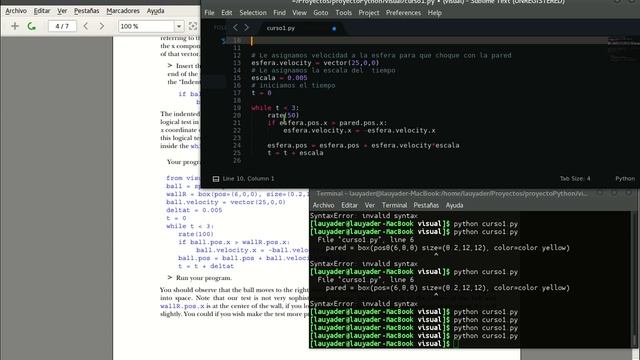This screenshot has width=640, height=360.
Task: Open Editar menu in the PDF viewer
Action: click(x=42, y=11)
